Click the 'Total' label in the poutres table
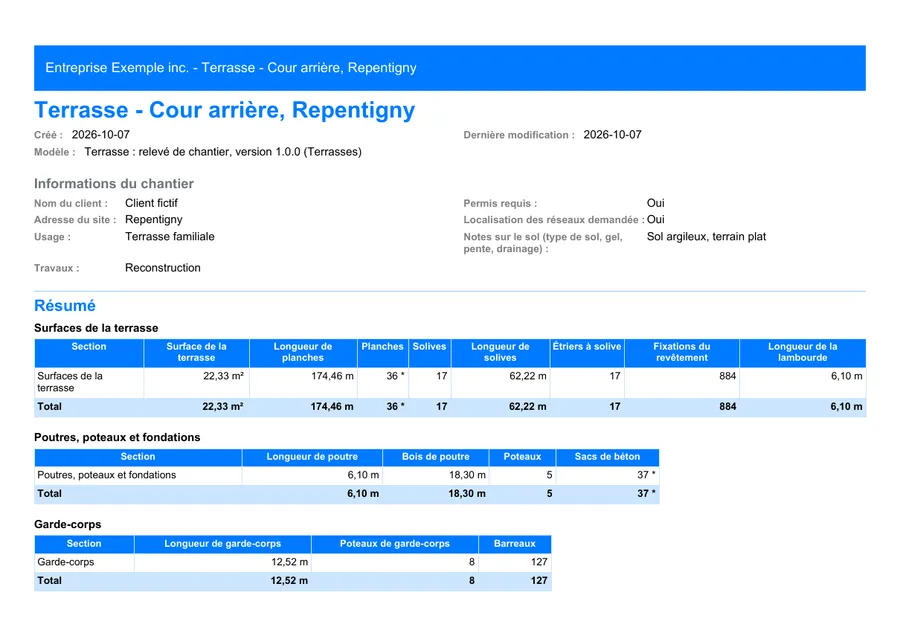Screen dimensions: 900x636 click(49, 494)
